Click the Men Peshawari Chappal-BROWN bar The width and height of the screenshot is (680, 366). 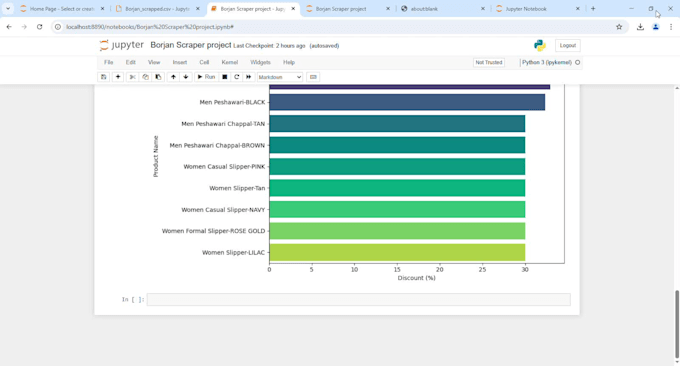397,145
